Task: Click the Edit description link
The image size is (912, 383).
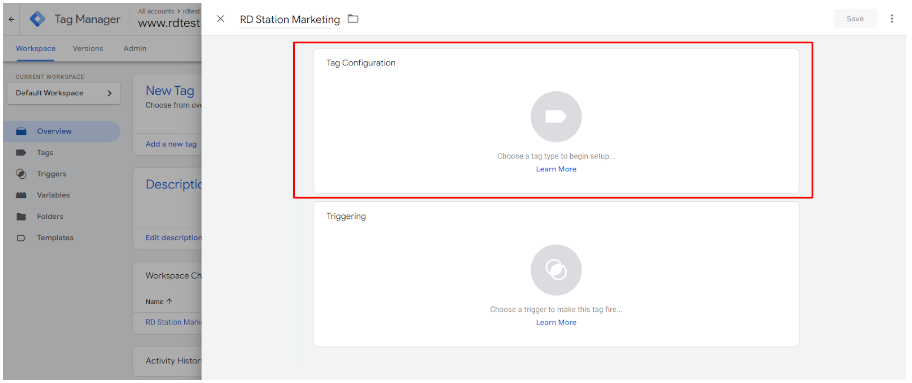Action: click(x=173, y=237)
